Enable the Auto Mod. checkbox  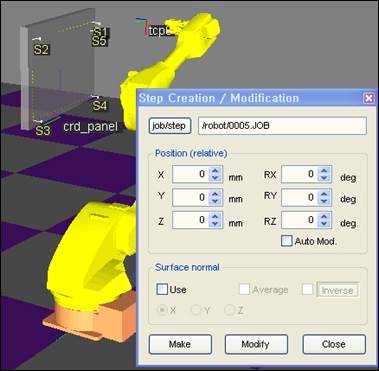coord(286,241)
